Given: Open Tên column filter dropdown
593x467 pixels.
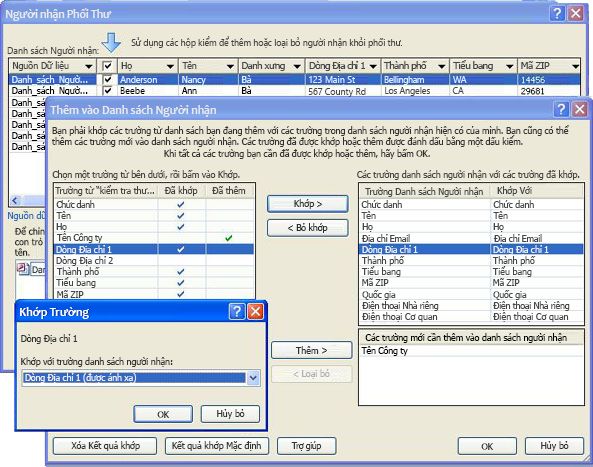Looking at the screenshot, I should pyautogui.click(x=230, y=67).
